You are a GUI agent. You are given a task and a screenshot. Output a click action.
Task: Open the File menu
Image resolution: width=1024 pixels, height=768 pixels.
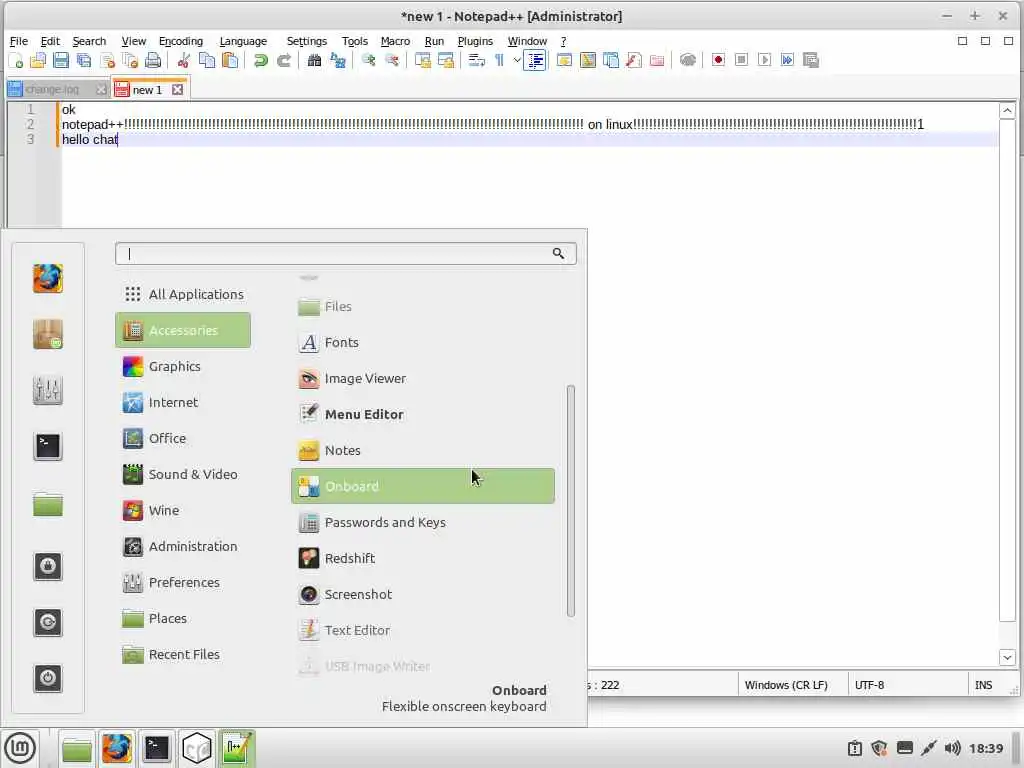coord(18,41)
